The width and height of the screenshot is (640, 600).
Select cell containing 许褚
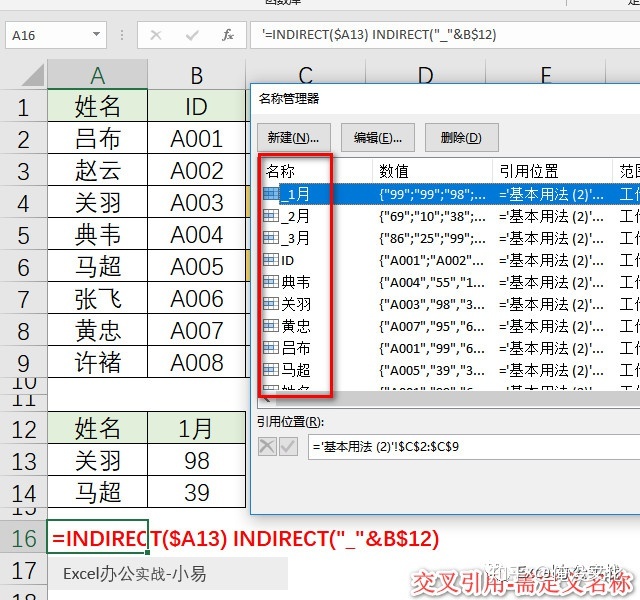tap(98, 362)
